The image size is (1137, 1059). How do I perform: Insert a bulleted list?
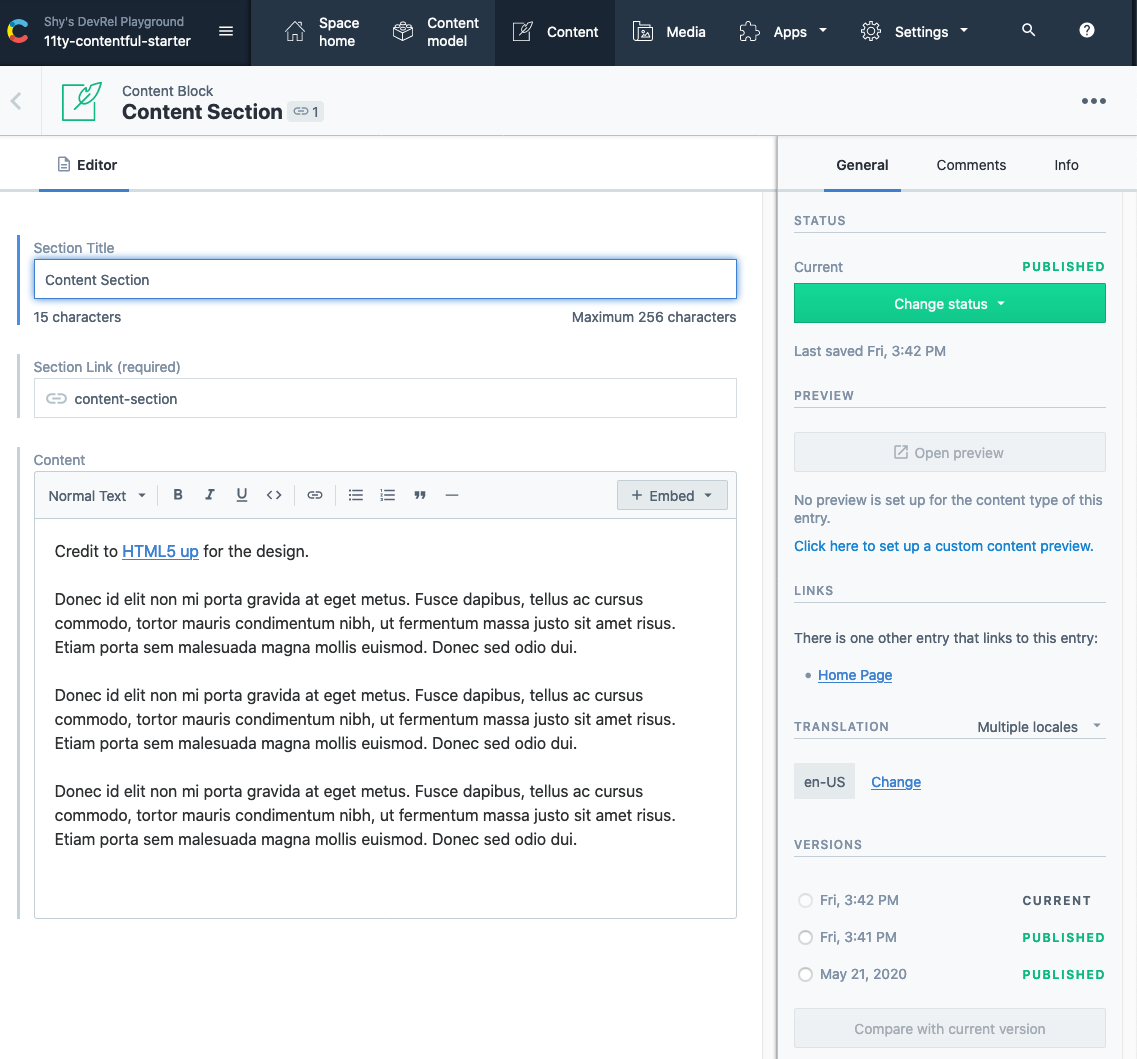tap(355, 495)
